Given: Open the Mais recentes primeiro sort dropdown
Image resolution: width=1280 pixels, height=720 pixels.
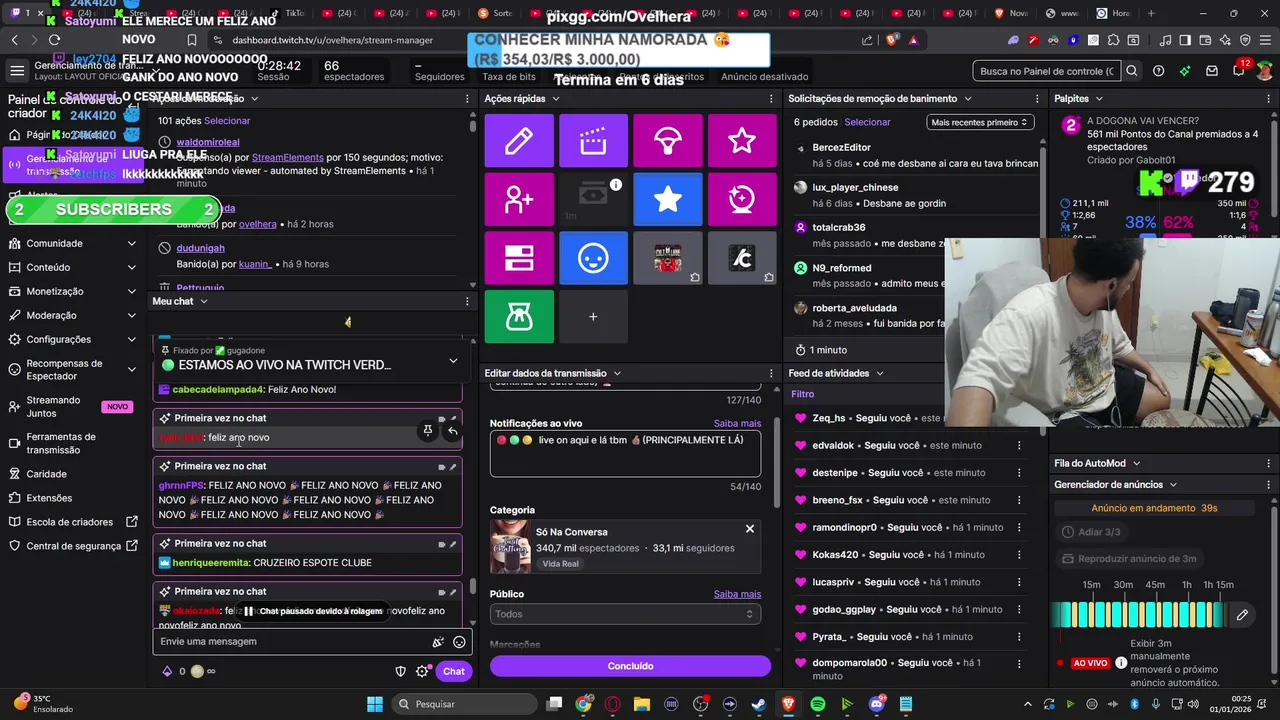Looking at the screenshot, I should (979, 122).
